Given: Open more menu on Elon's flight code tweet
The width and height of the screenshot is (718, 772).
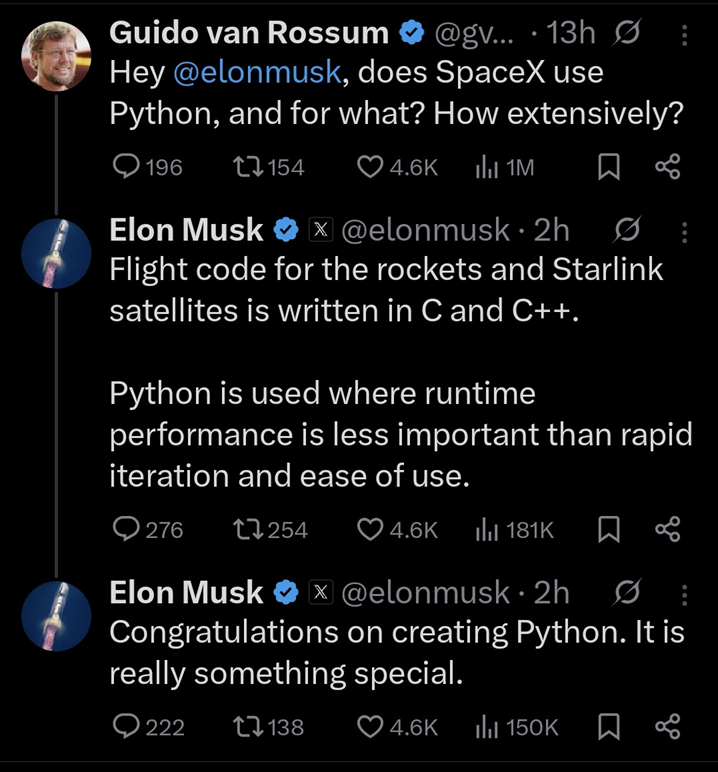Looking at the screenshot, I should point(684,232).
